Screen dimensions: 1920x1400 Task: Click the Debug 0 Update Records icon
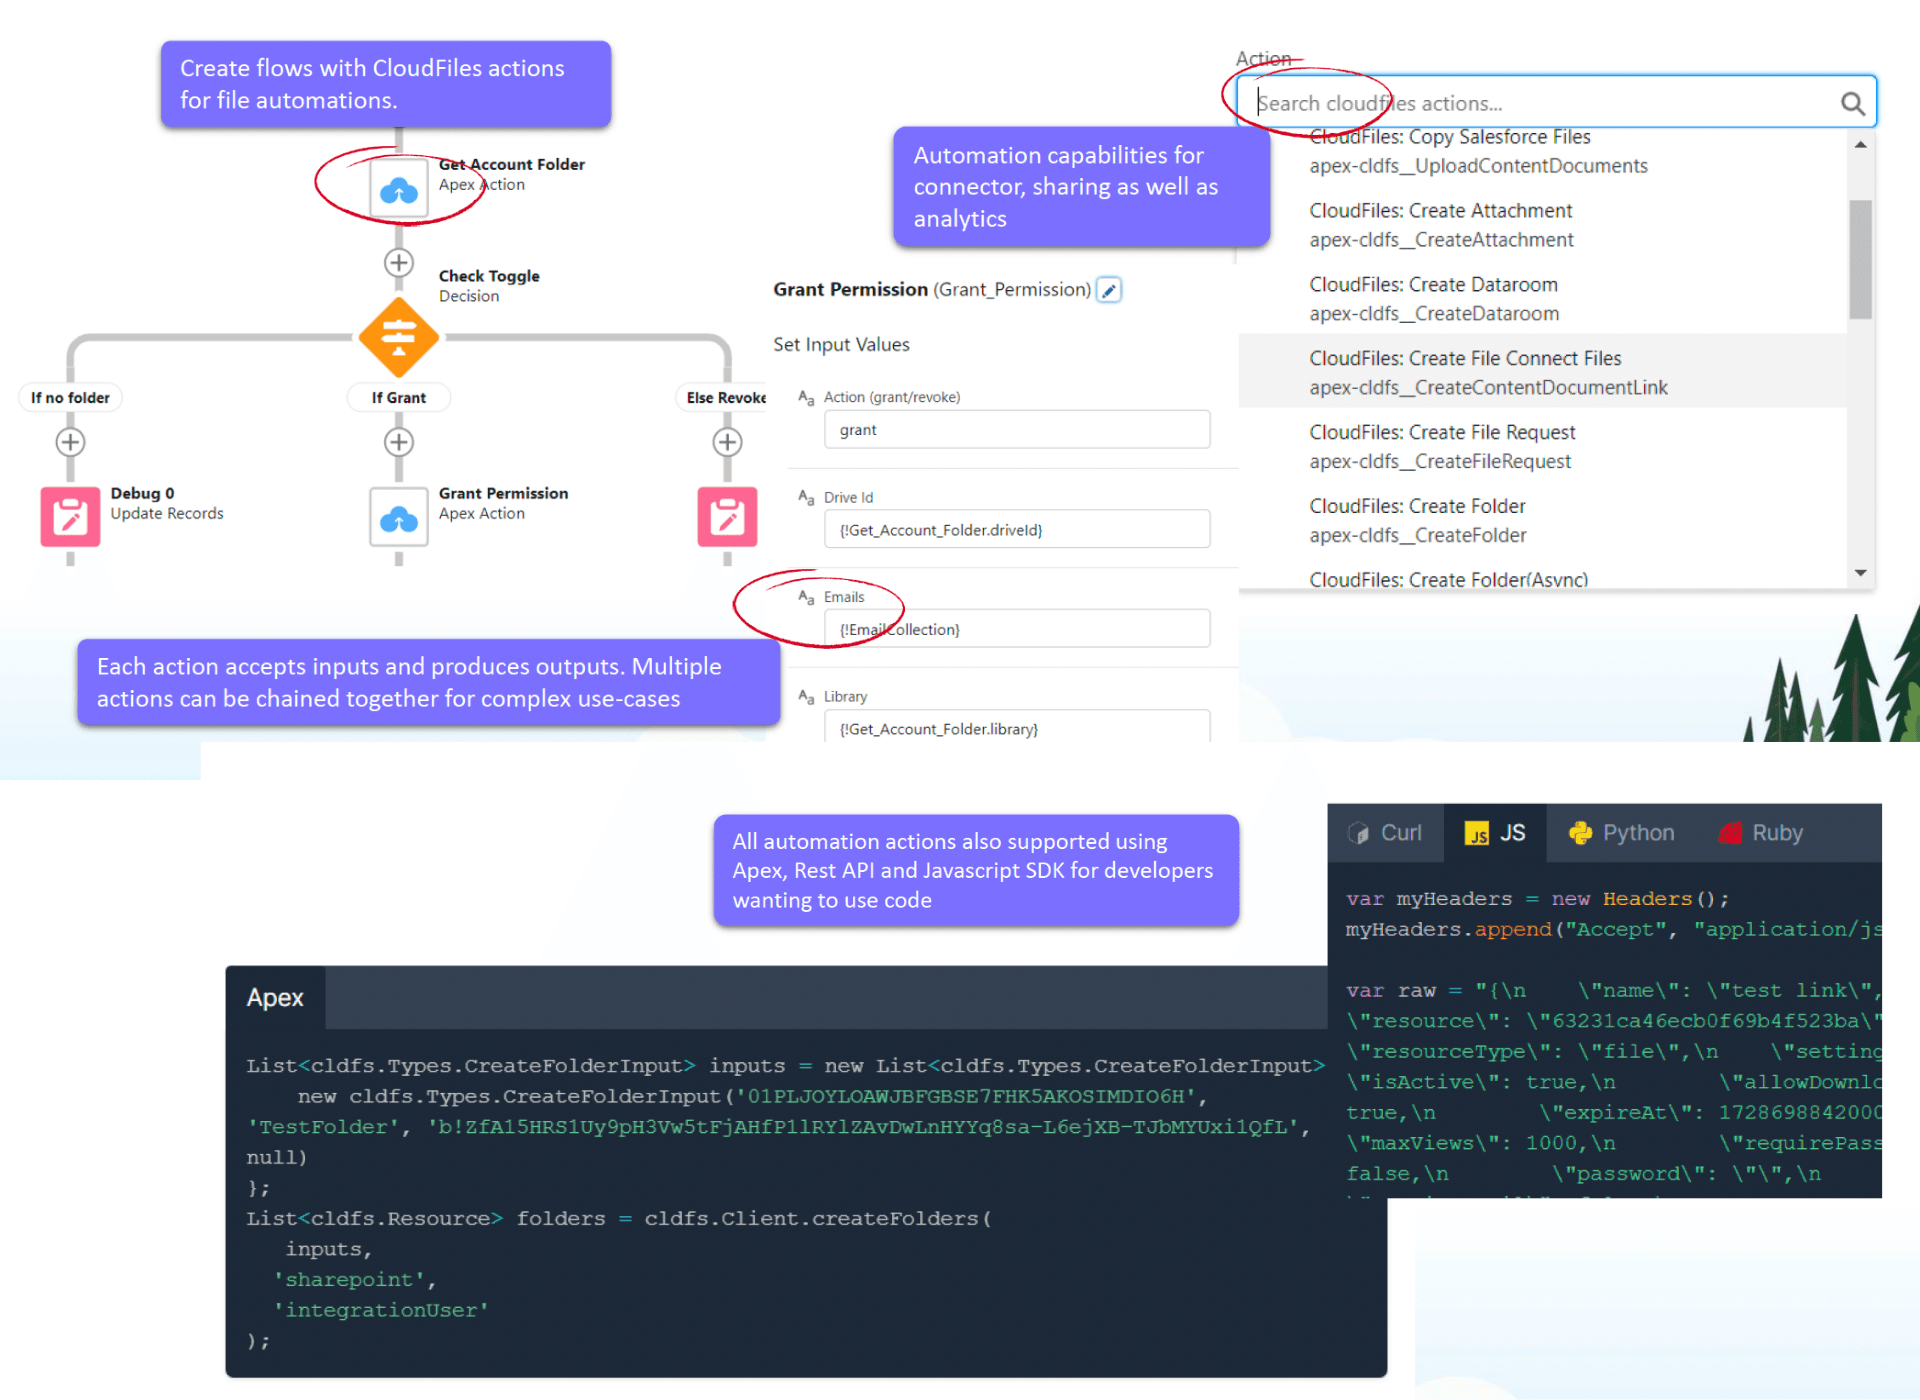click(x=69, y=517)
